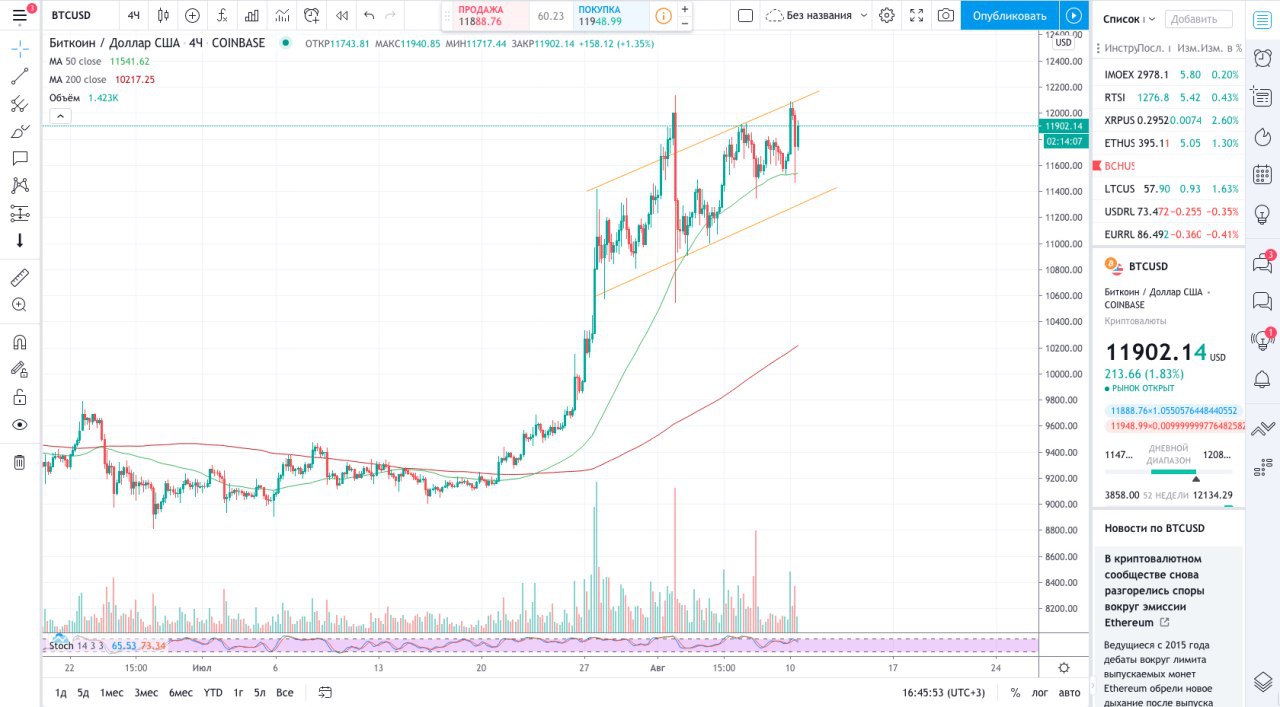The image size is (1280, 707).
Task: Open the clock timezone 16:45:53 (UTC+3)
Action: pyautogui.click(x=943, y=692)
